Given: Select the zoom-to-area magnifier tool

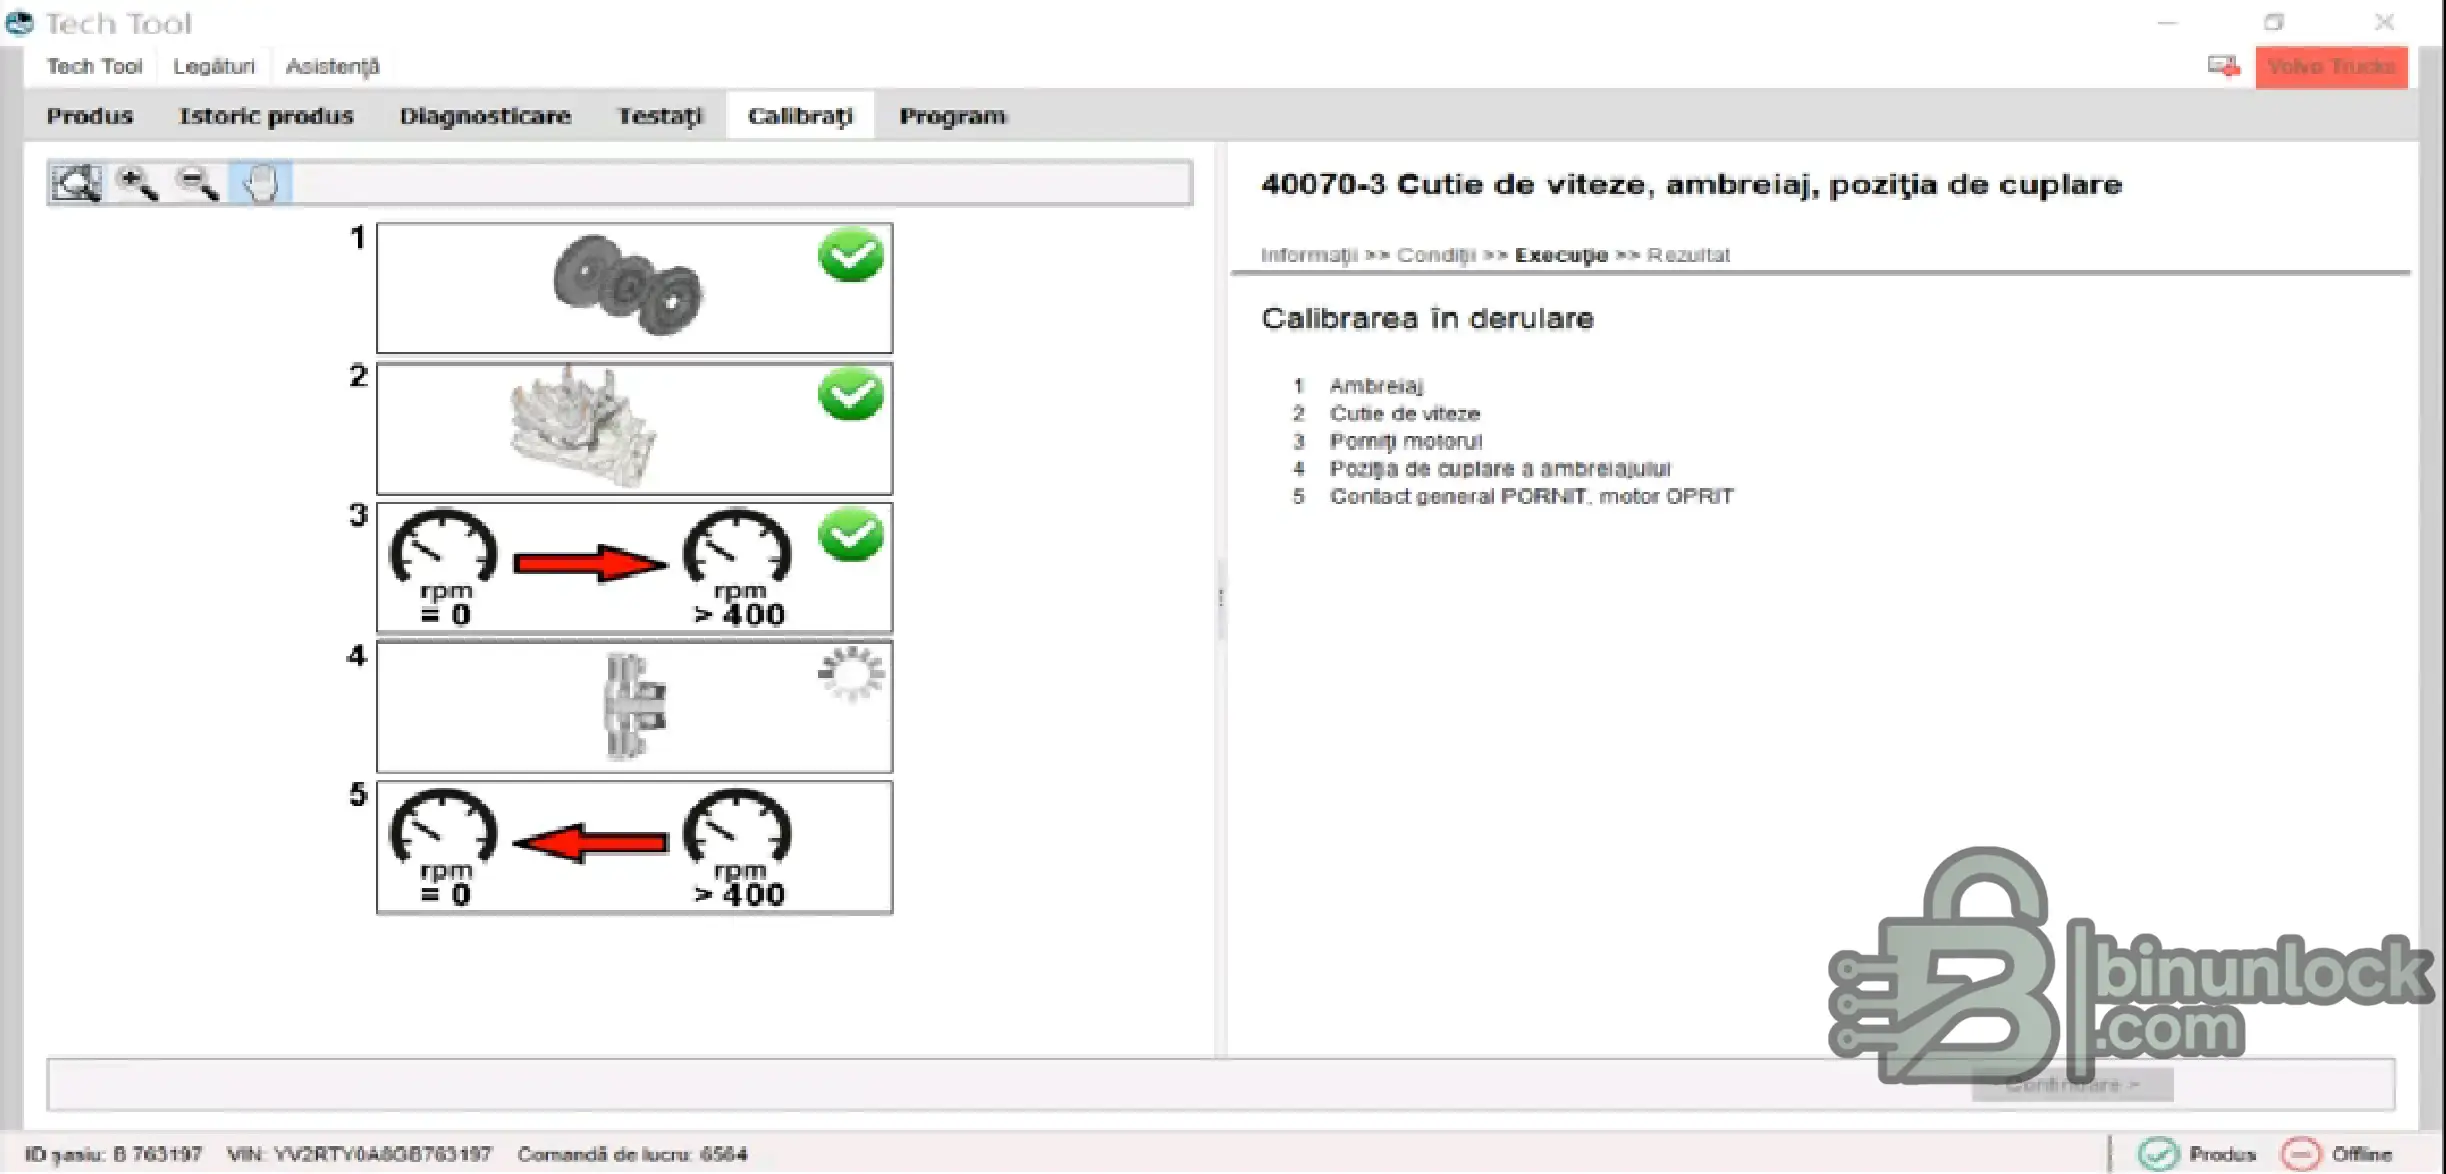Looking at the screenshot, I should pos(76,184).
